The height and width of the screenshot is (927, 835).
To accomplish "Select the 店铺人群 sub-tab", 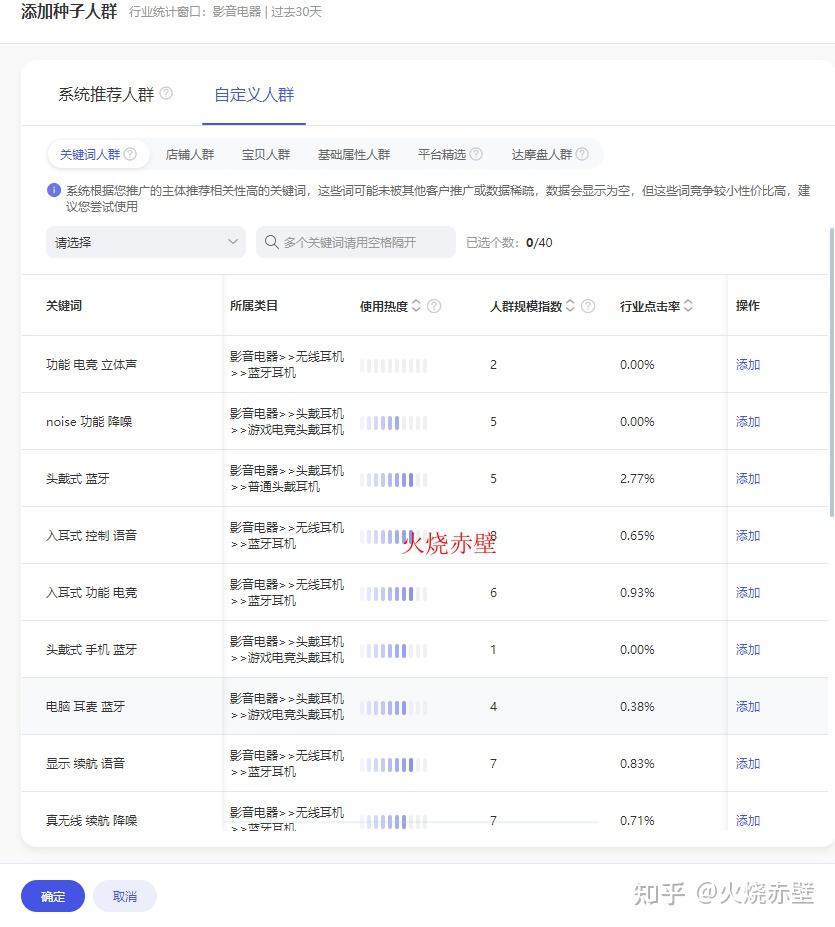I will [x=190, y=154].
